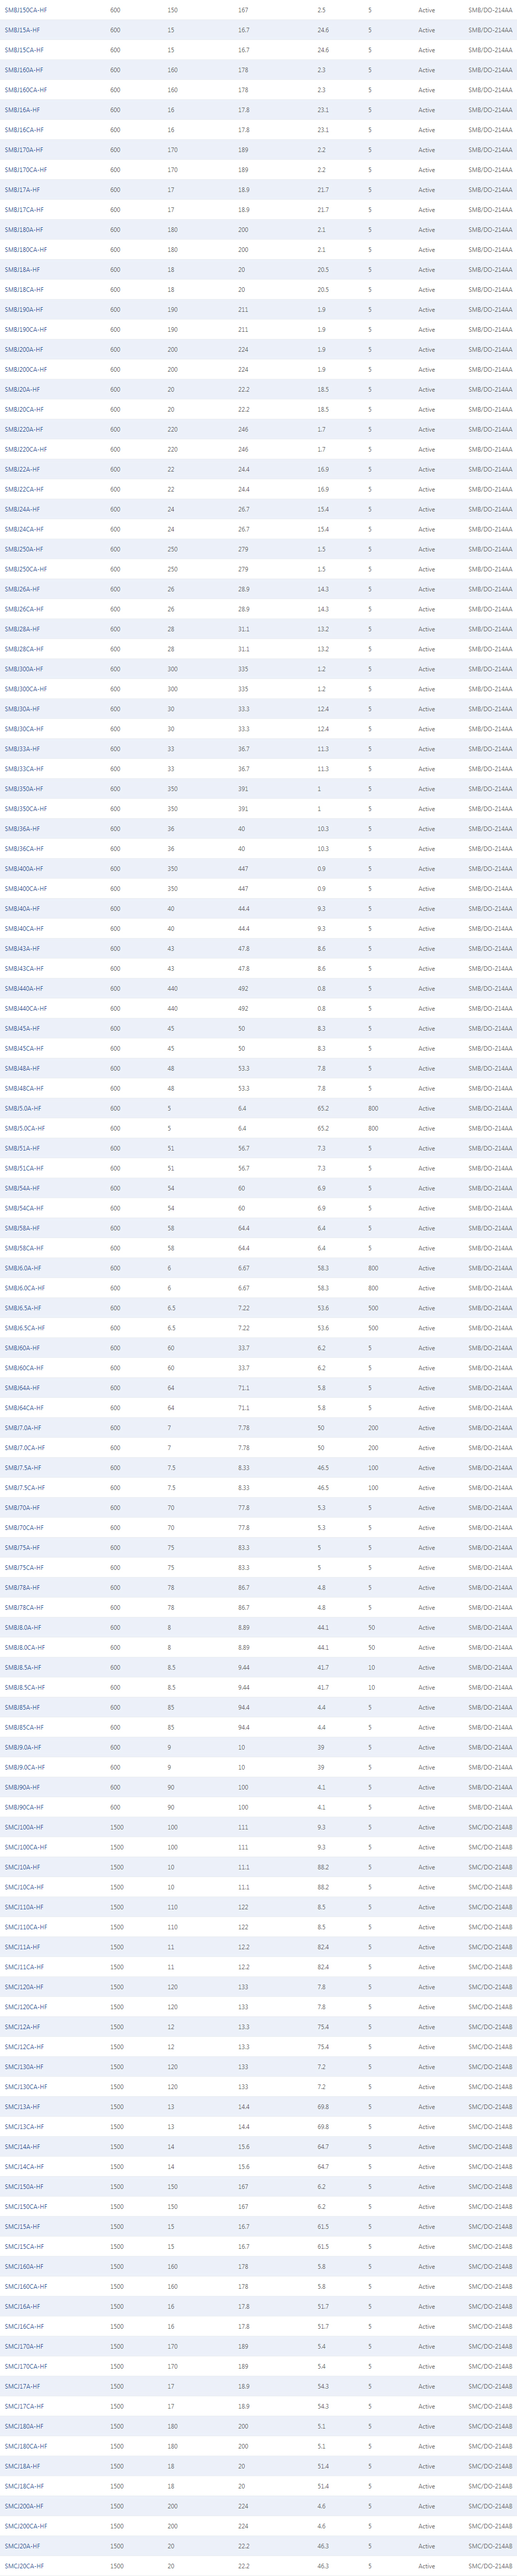
Task: Open the SMCJ150A-HF part link
Action: [24, 2186]
